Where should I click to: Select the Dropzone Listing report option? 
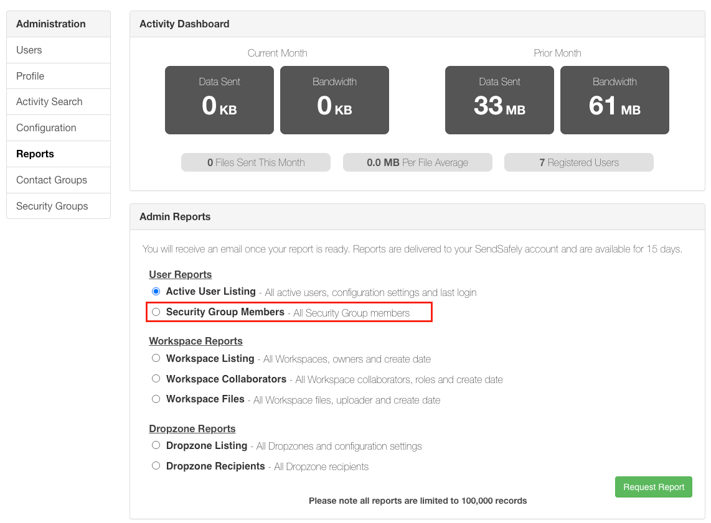pos(156,445)
